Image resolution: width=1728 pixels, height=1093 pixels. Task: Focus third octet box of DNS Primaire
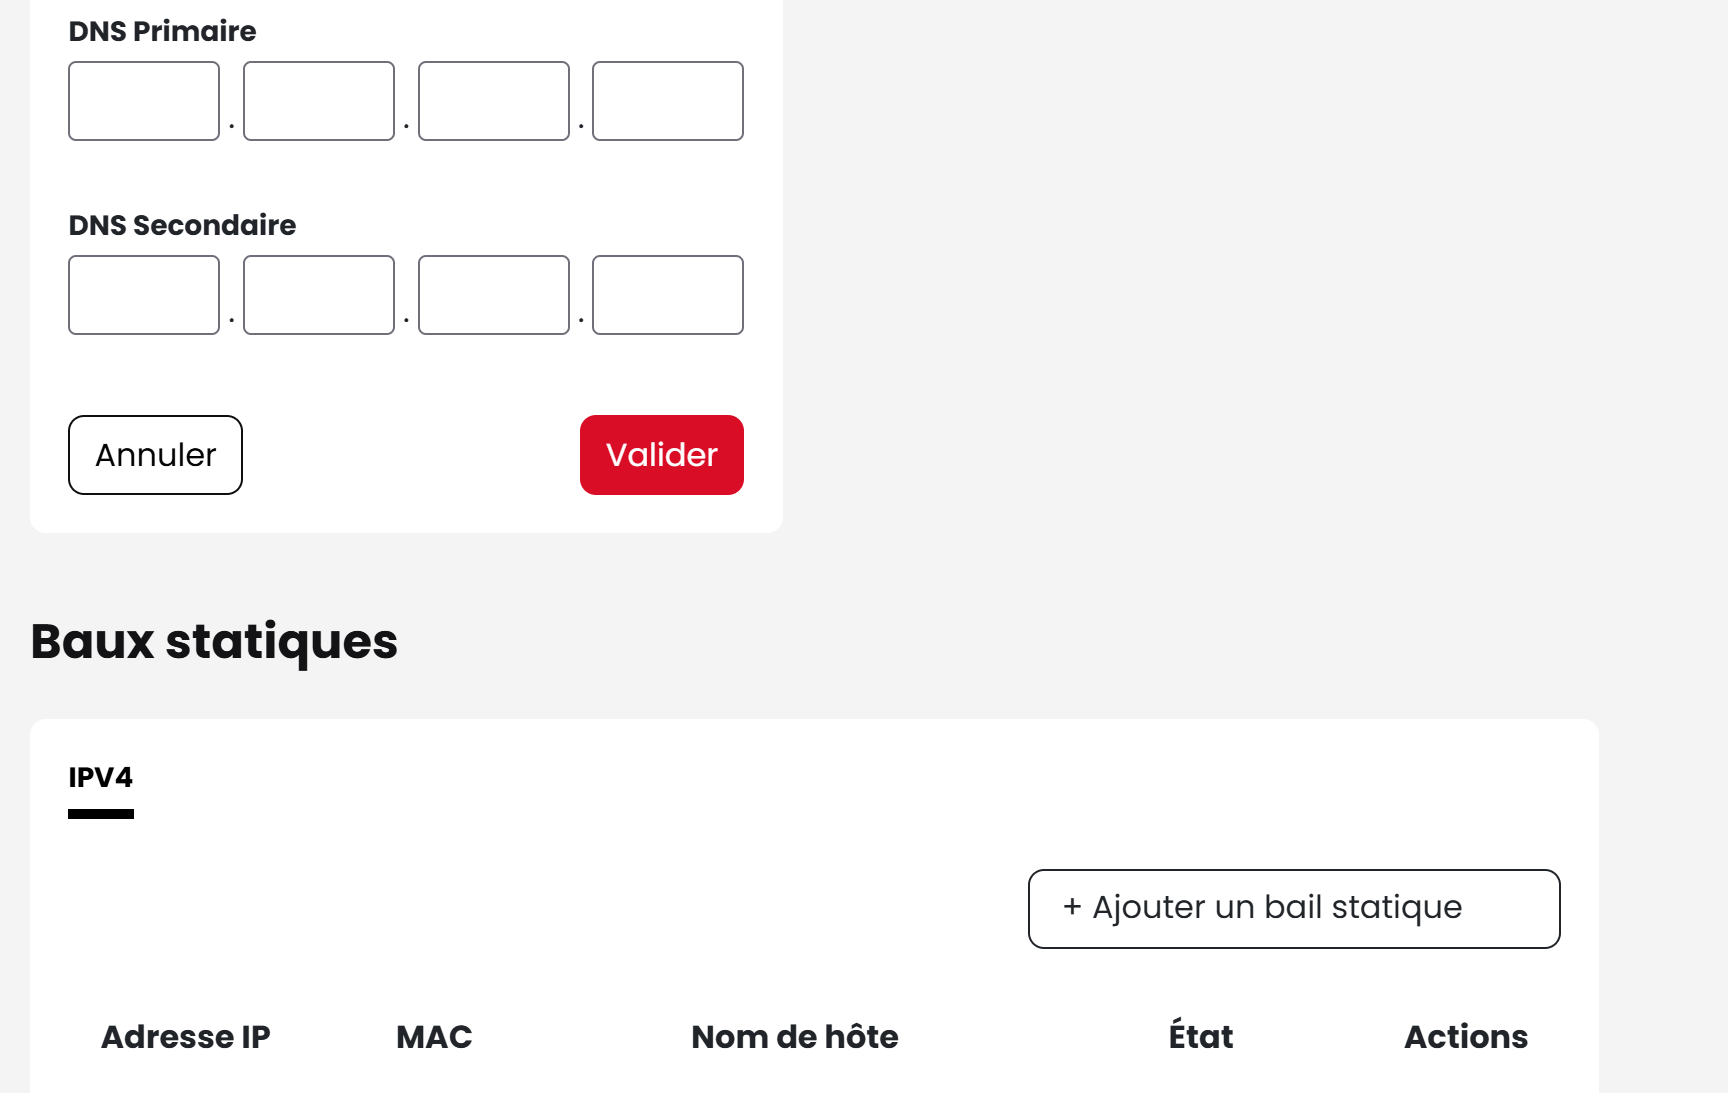point(494,101)
